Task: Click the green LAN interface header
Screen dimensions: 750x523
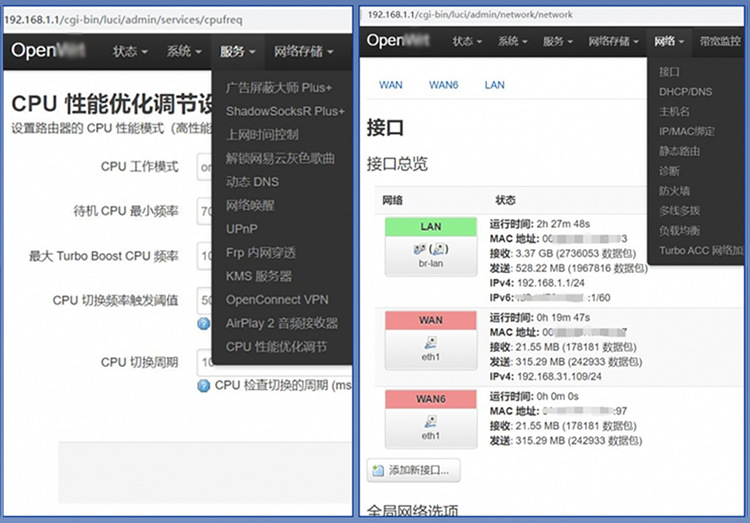Action: (x=430, y=227)
